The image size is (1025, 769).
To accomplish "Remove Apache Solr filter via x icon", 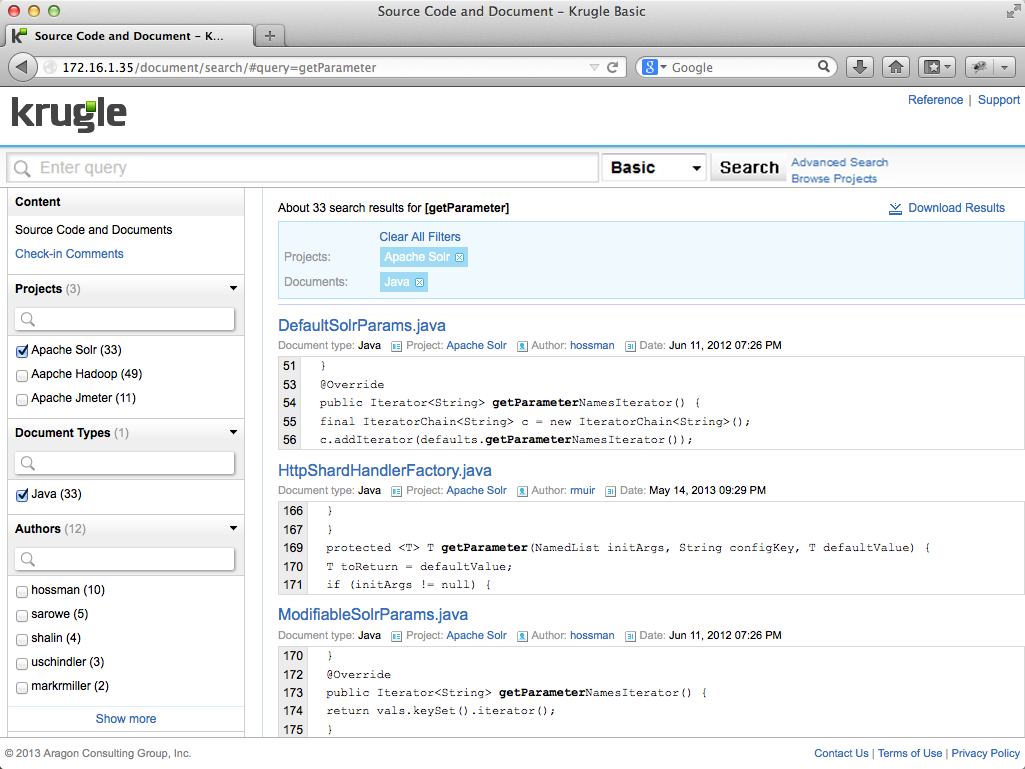I will point(460,258).
